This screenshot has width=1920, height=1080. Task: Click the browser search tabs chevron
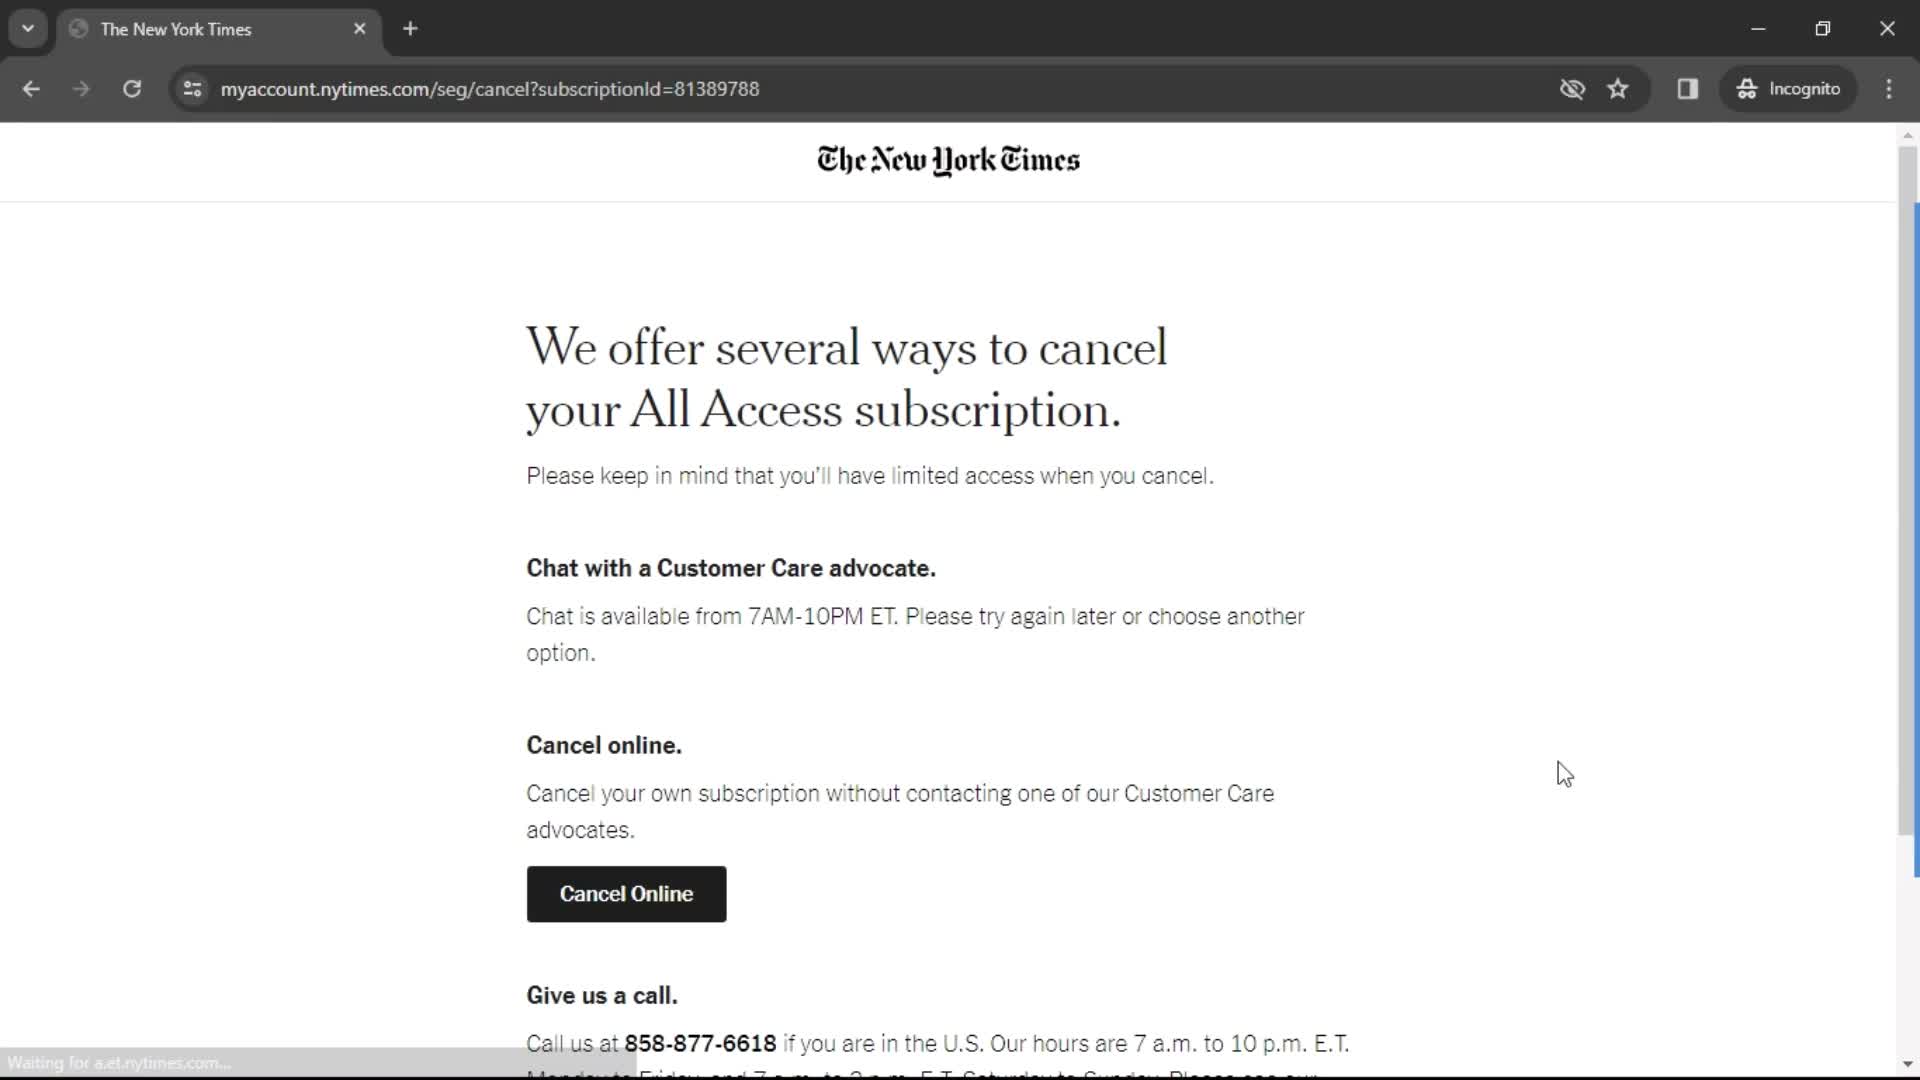pos(28,28)
